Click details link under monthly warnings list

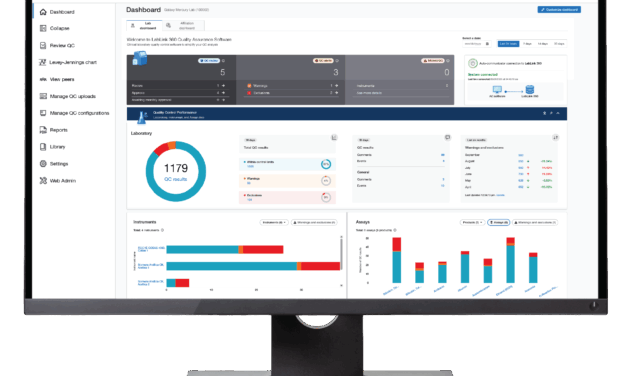point(500,195)
